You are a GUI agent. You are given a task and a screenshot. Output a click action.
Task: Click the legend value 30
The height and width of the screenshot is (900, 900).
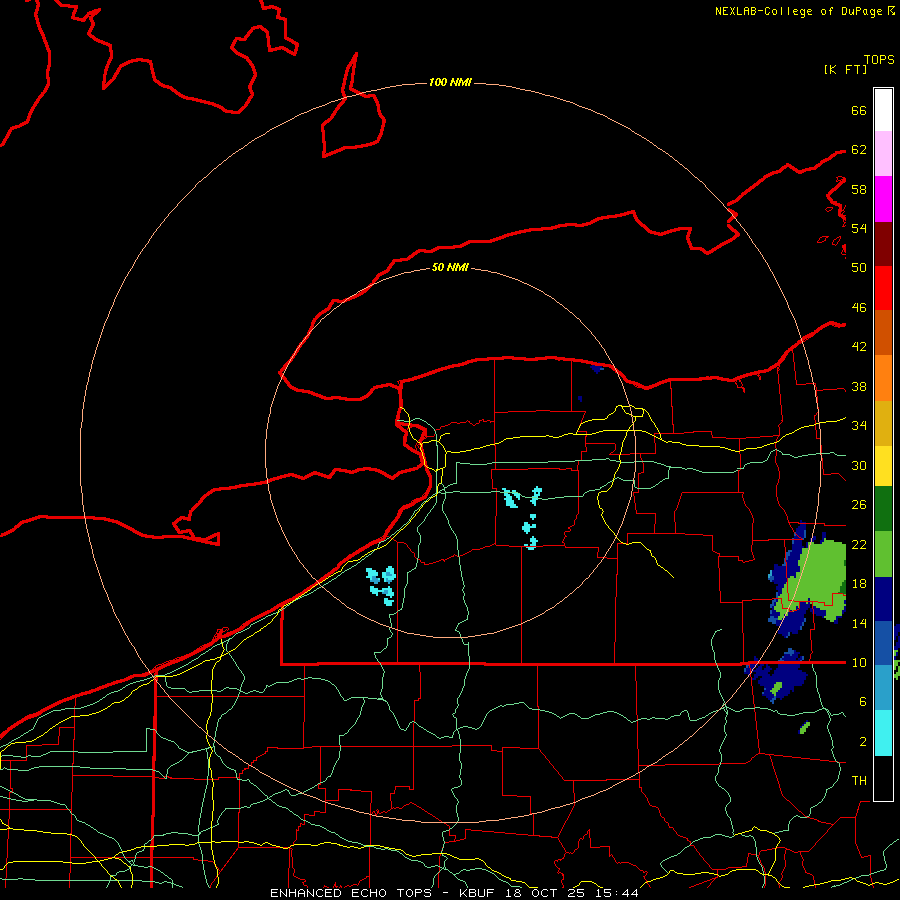pos(859,465)
